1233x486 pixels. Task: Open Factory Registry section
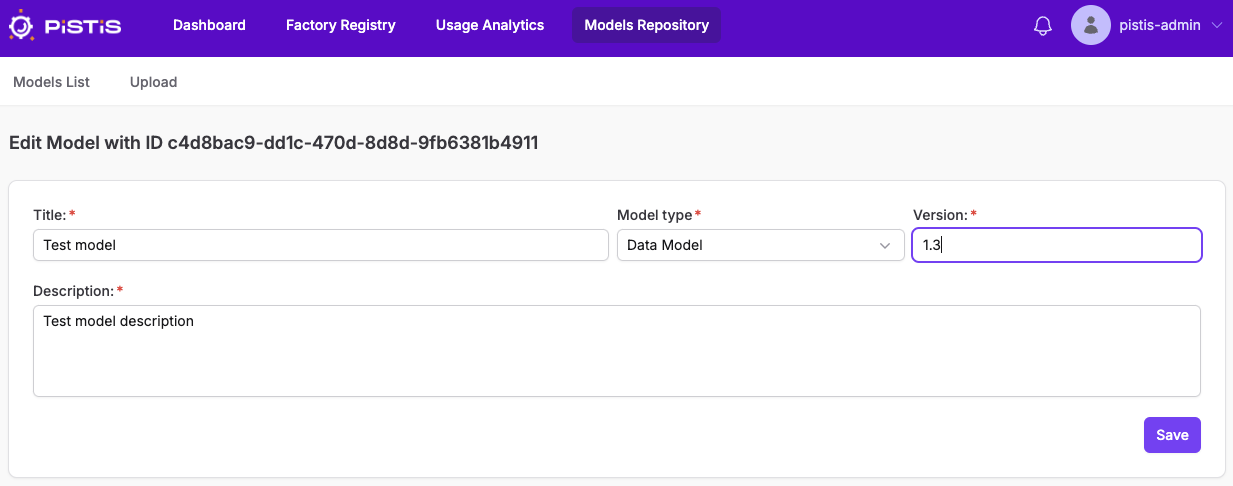click(341, 25)
